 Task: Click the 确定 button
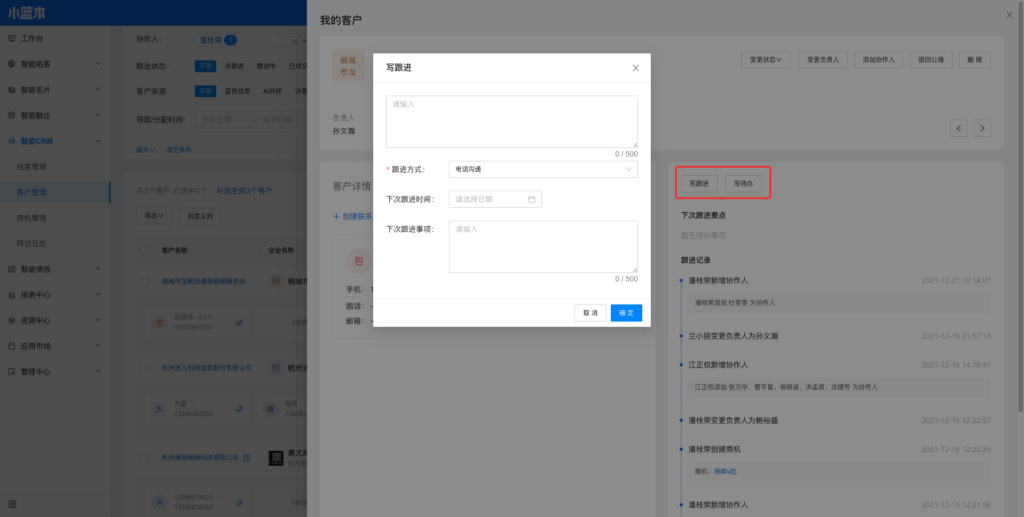pyautogui.click(x=626, y=313)
